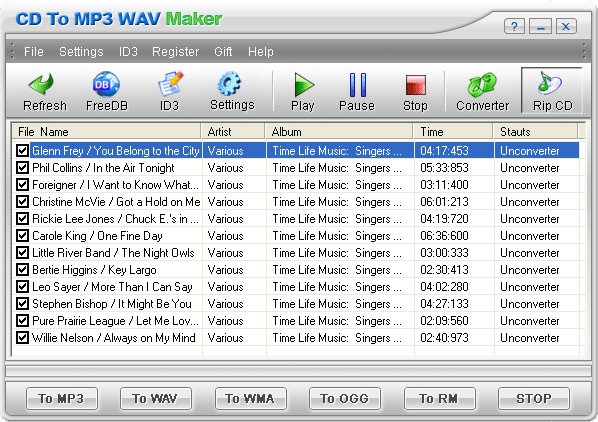The height and width of the screenshot is (422, 598).
Task: Click the green Refresh arrow icon
Action: (x=41, y=84)
